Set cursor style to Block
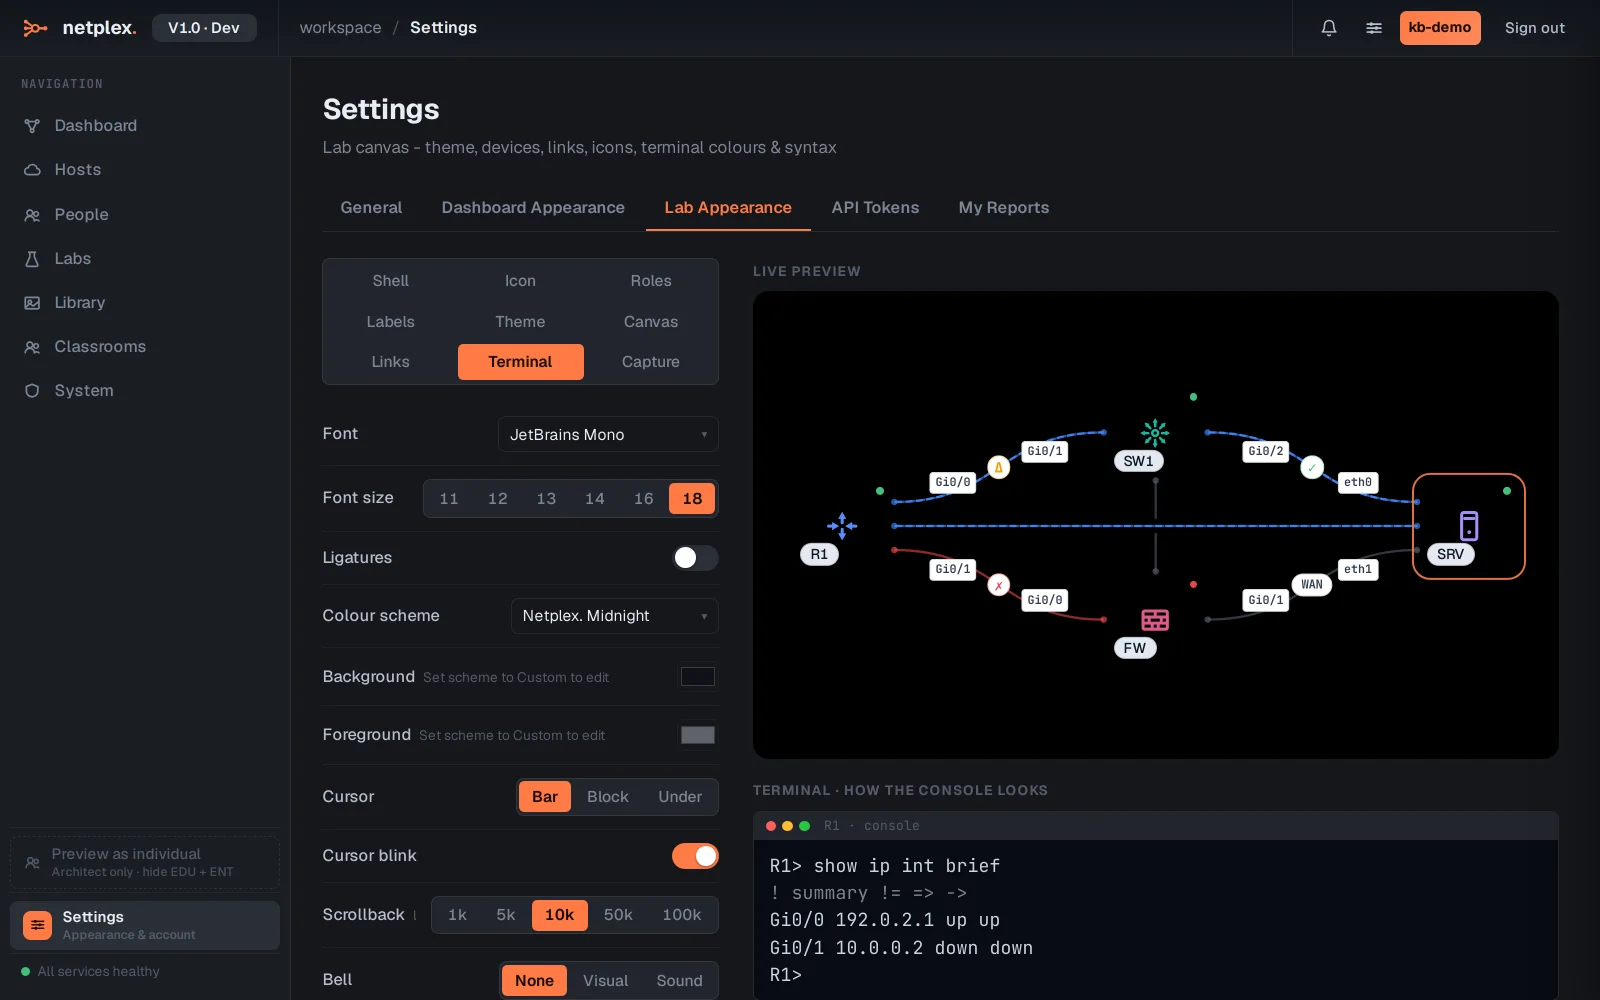 608,797
